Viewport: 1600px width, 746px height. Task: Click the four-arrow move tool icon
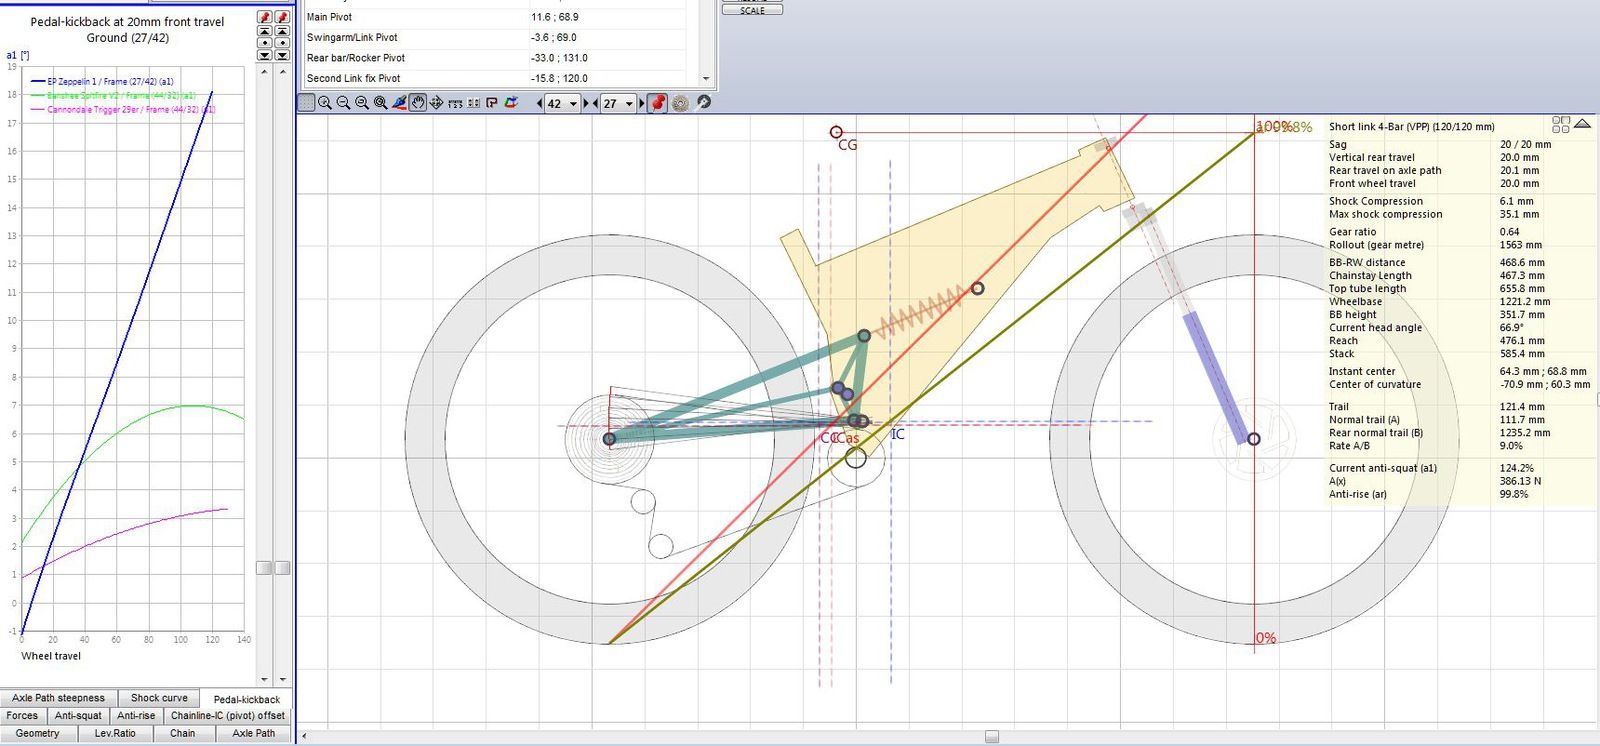[436, 103]
